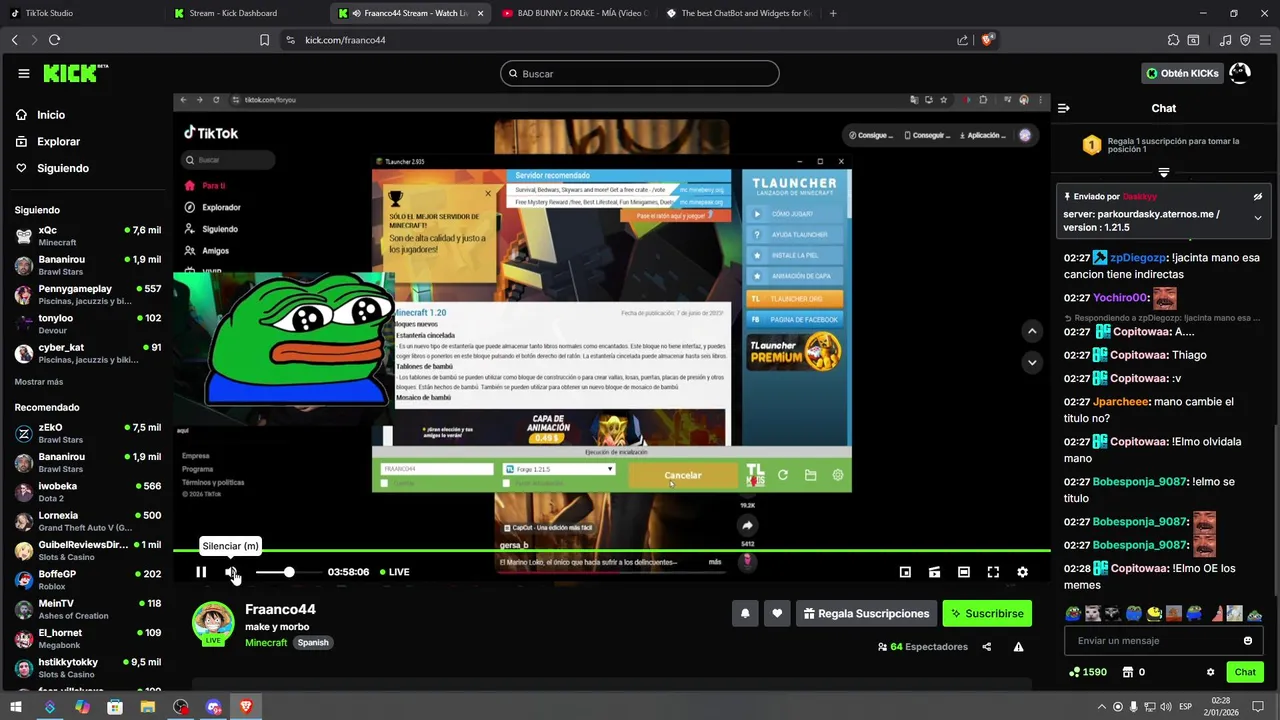The image size is (1280, 720).
Task: Open the user avatar menu top right
Action: coord(1240,73)
